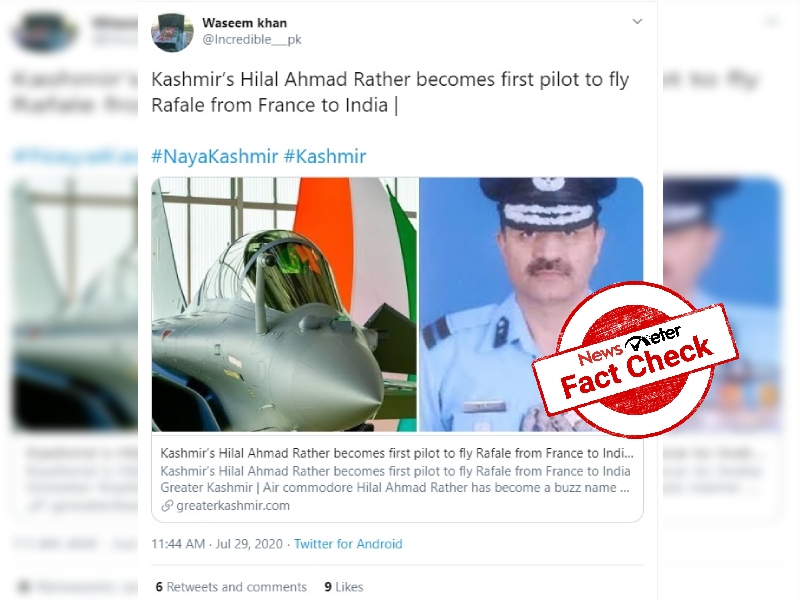800x600 pixels.
Task: Click the blurred avatar in the background
Action: coord(44,32)
